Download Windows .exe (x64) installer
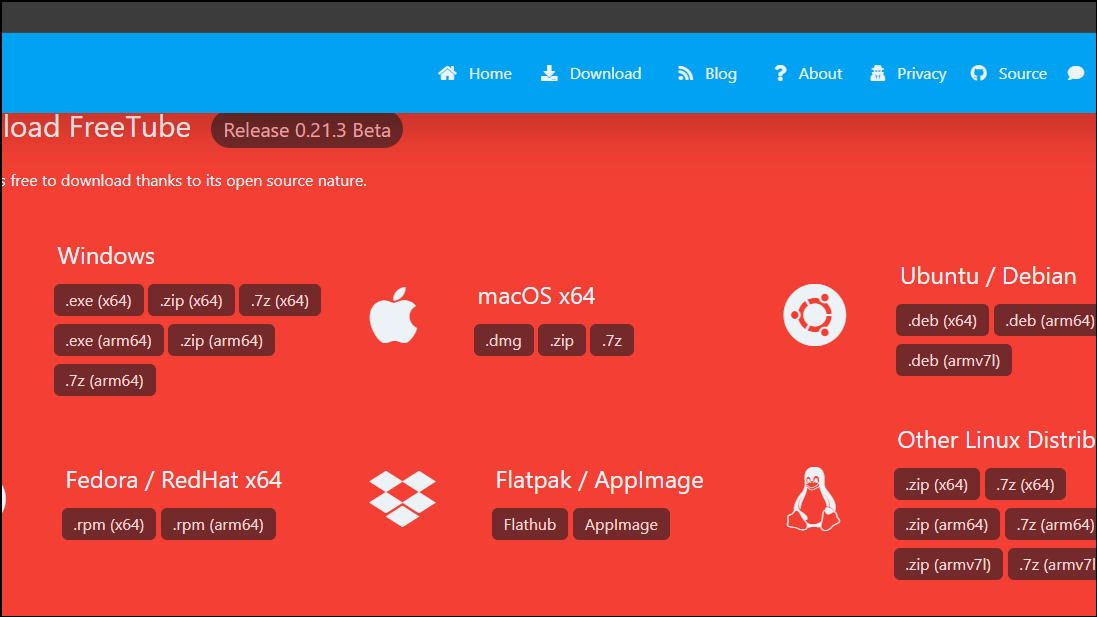 99,300
